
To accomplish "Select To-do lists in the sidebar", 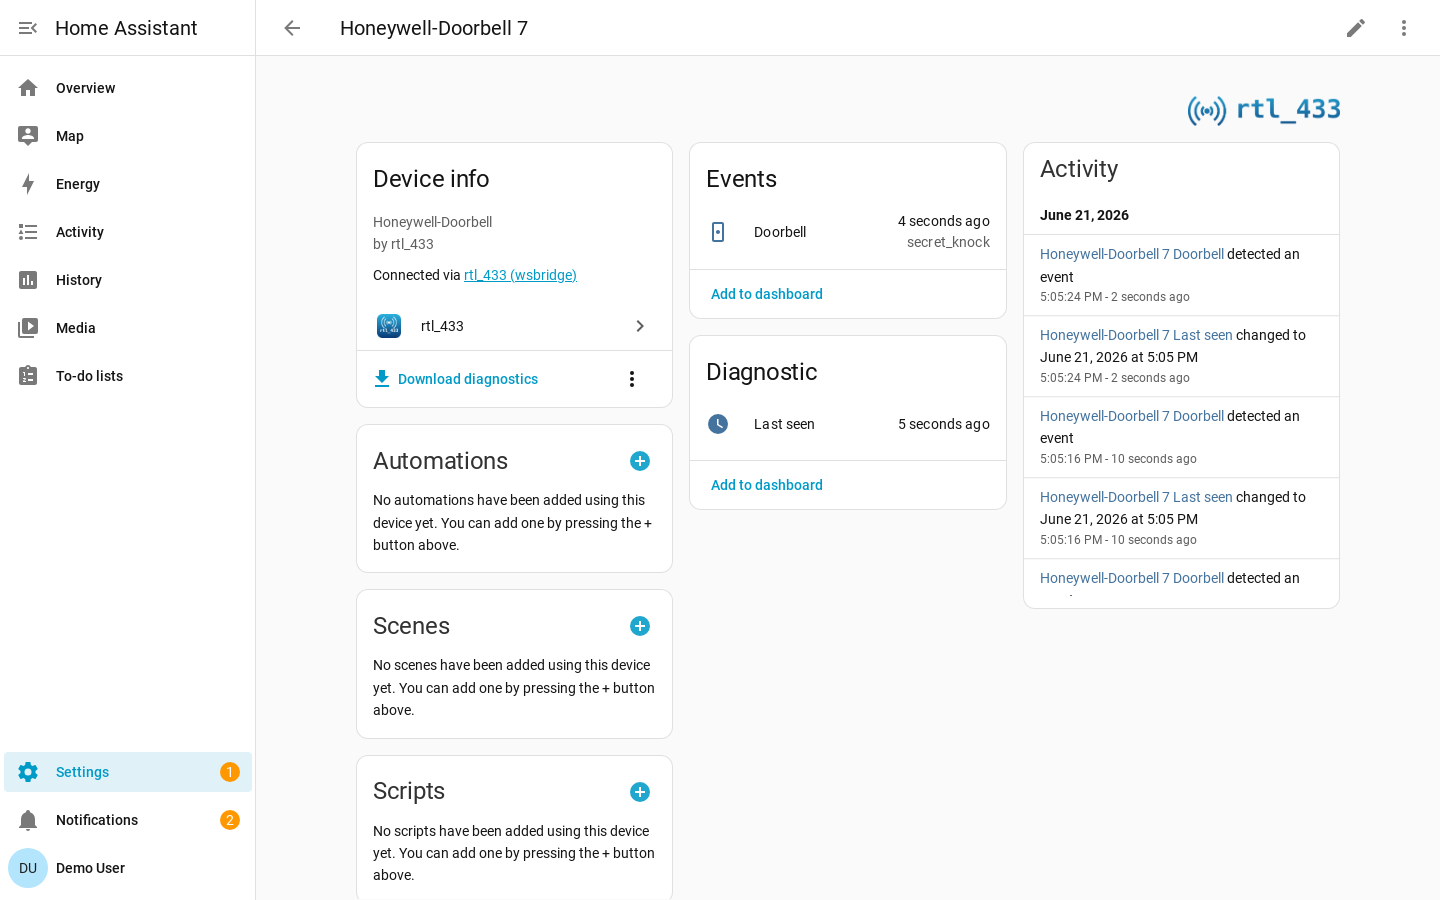I will point(128,376).
